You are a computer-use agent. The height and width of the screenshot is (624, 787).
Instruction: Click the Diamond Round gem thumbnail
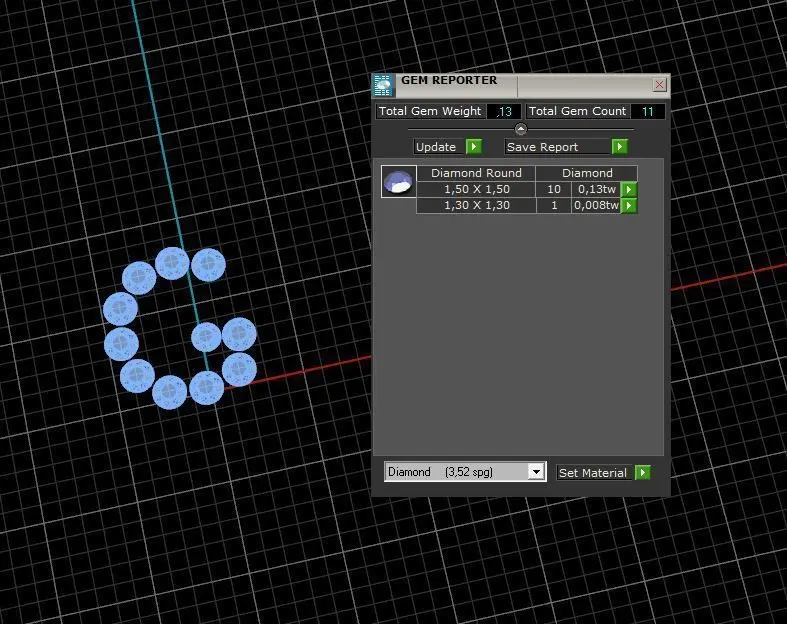click(399, 181)
